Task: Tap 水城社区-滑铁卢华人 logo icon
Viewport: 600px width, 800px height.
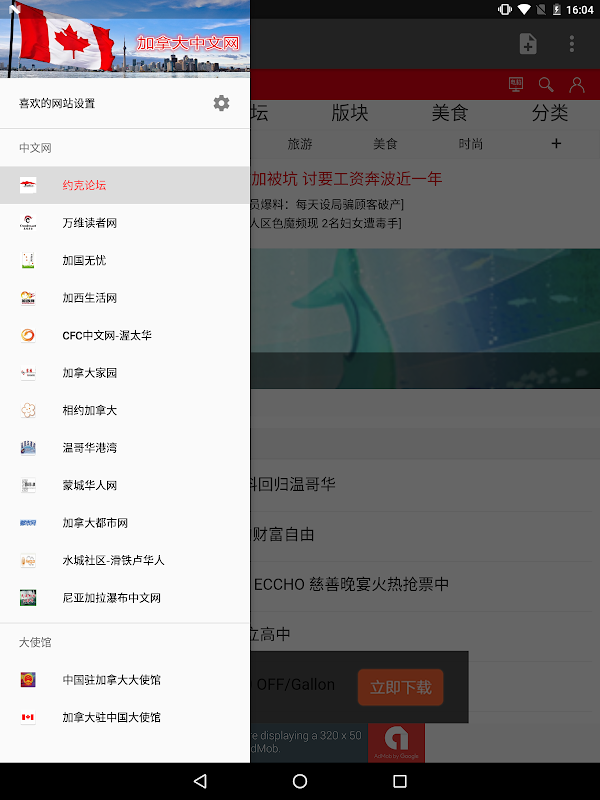Action: click(x=28, y=560)
